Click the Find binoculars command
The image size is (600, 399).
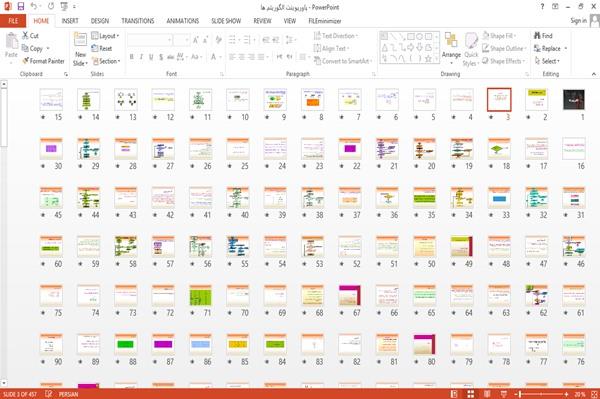click(543, 36)
